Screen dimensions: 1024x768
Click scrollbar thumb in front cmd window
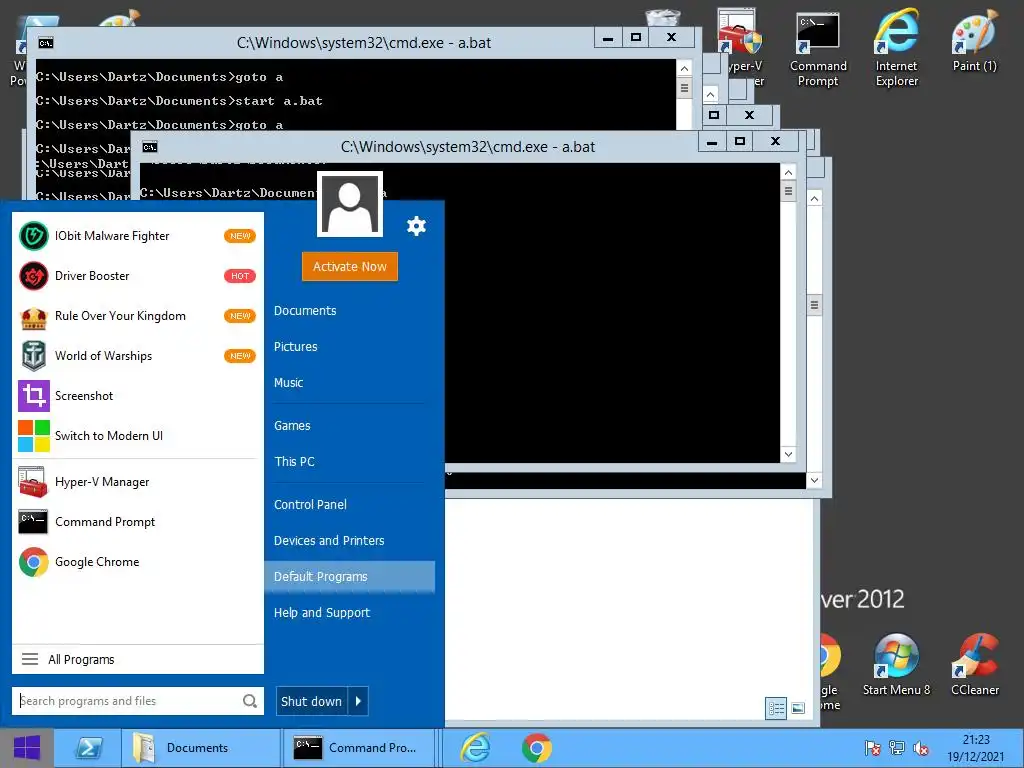click(x=788, y=191)
